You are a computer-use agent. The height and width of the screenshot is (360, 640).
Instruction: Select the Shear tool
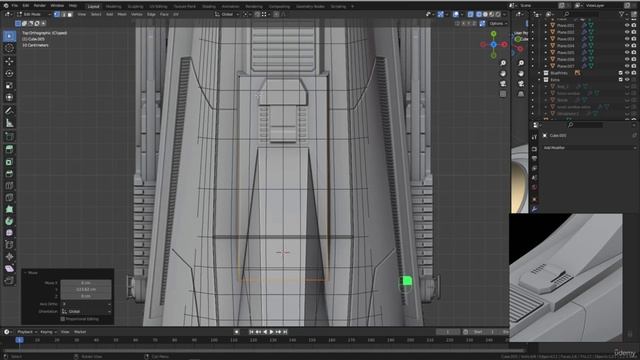point(9,268)
